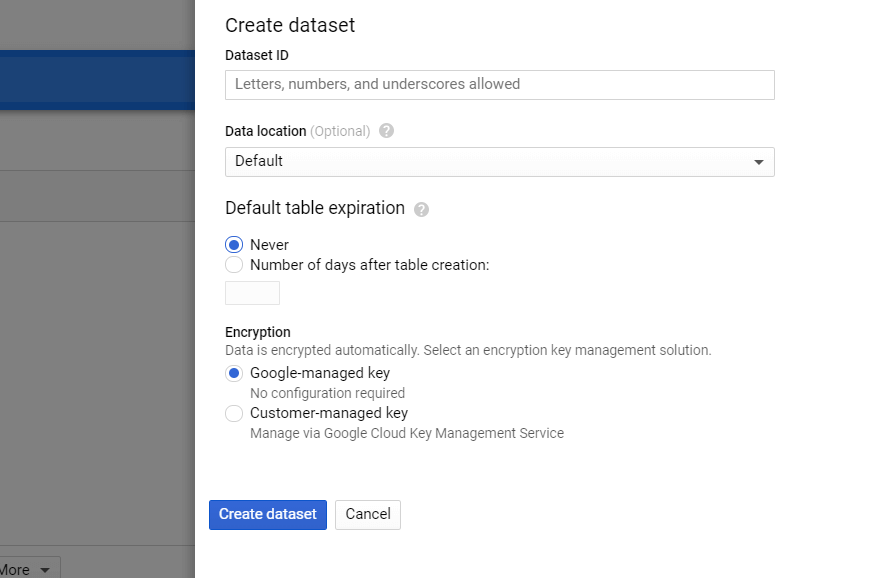Screen dimensions: 880x578
Task: Click the Default table expiration help icon
Action: pos(421,209)
